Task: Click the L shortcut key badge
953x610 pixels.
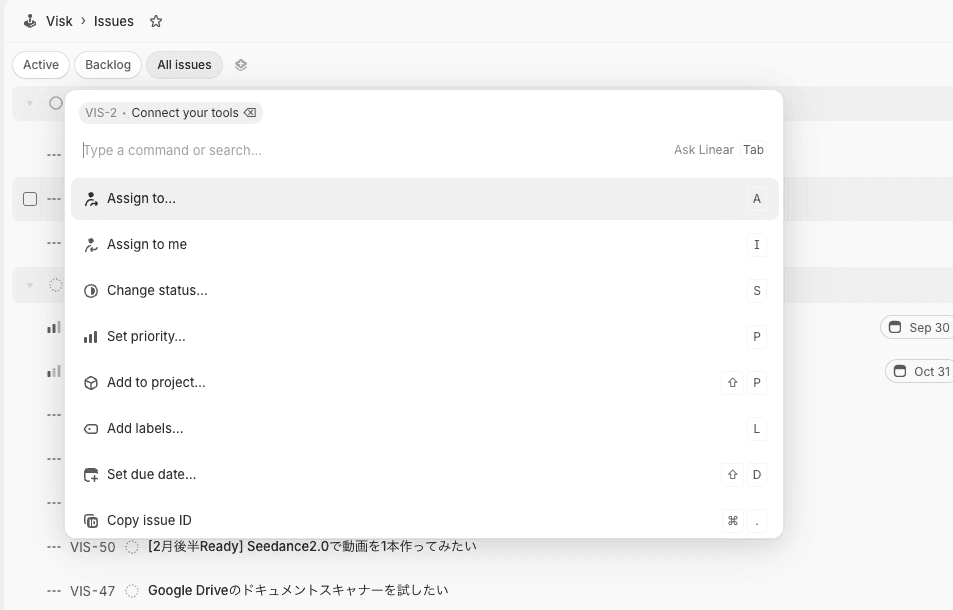Action: click(x=757, y=429)
